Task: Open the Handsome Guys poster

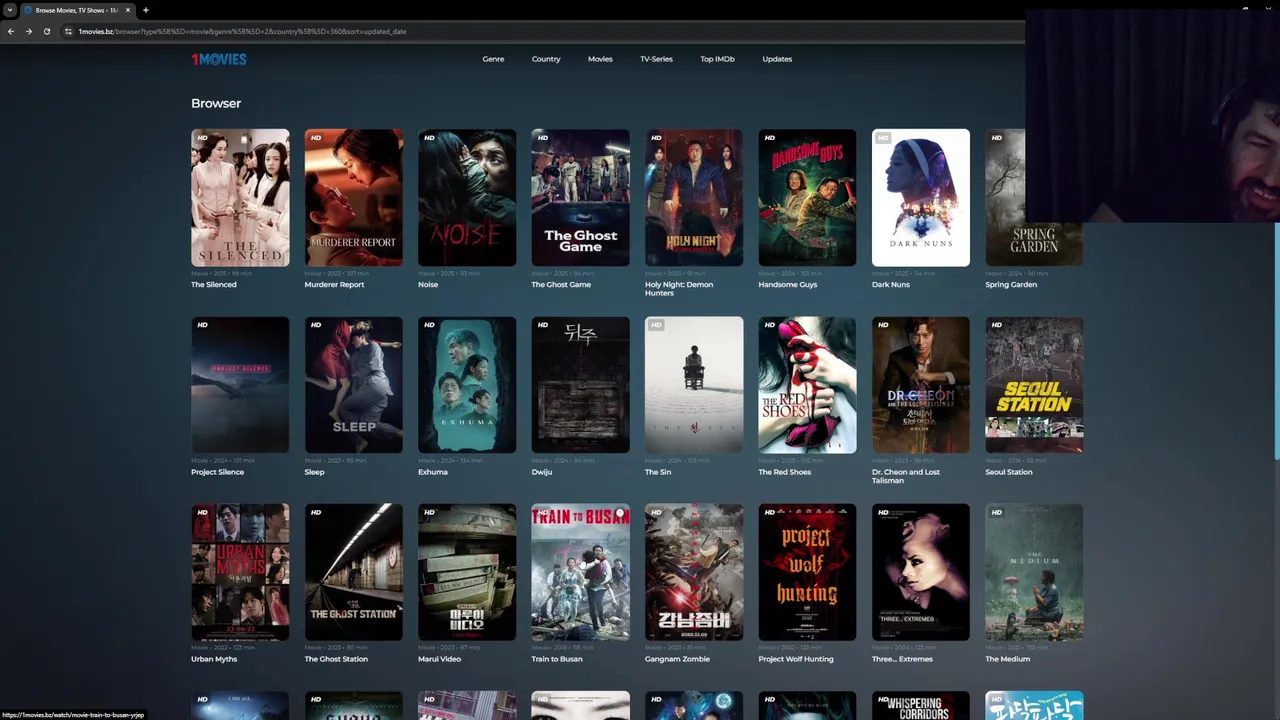Action: point(807,197)
